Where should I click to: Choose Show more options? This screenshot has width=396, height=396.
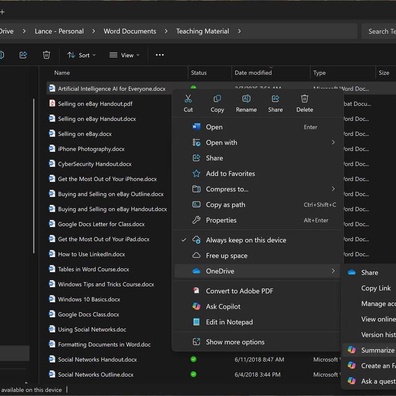pos(258,342)
